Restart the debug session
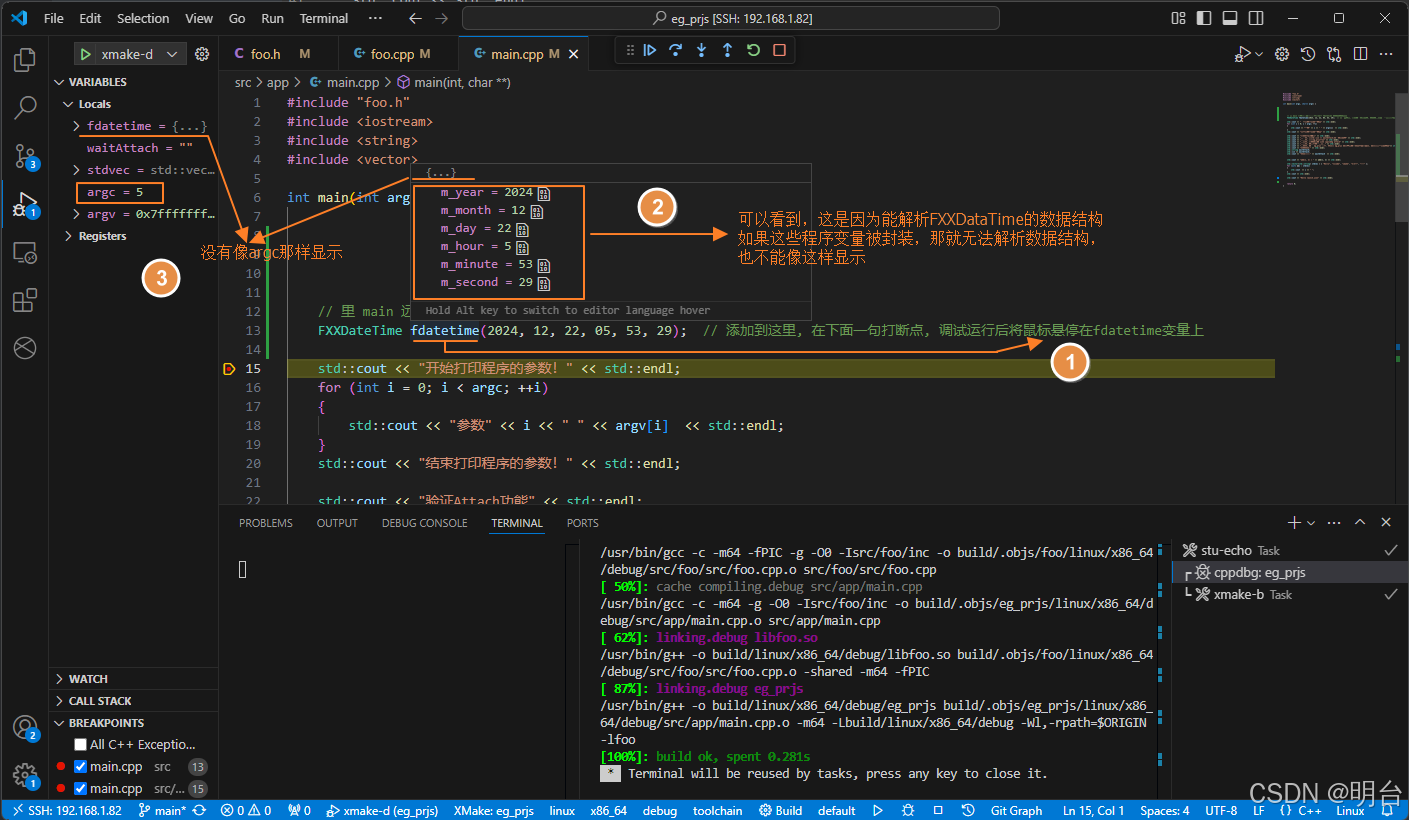This screenshot has width=1409, height=820. 753,50
